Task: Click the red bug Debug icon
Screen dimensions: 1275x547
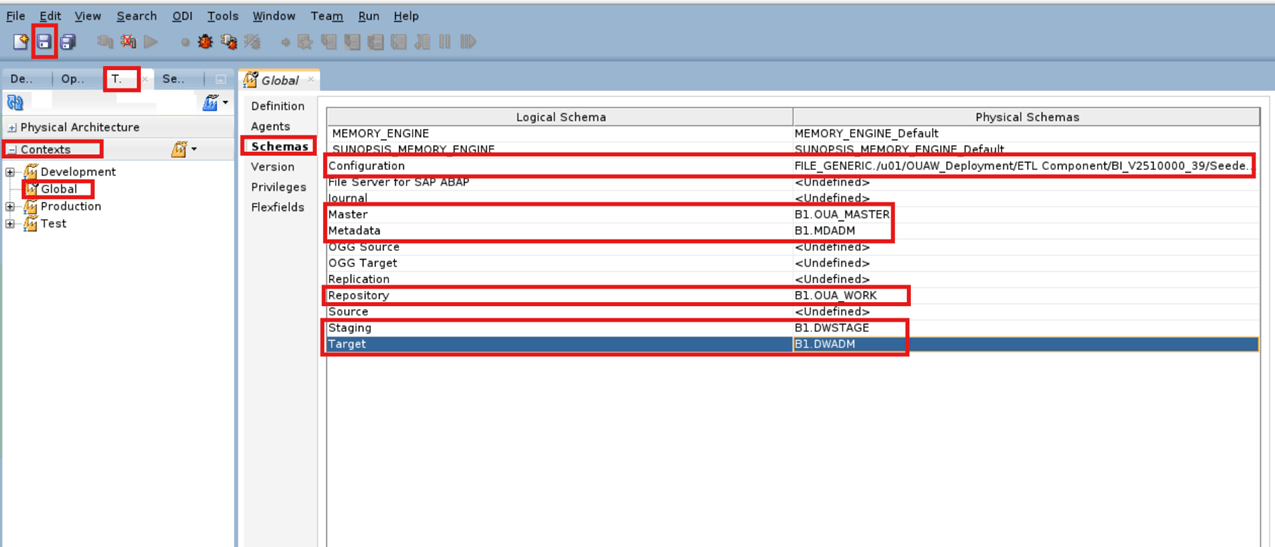Action: [205, 42]
